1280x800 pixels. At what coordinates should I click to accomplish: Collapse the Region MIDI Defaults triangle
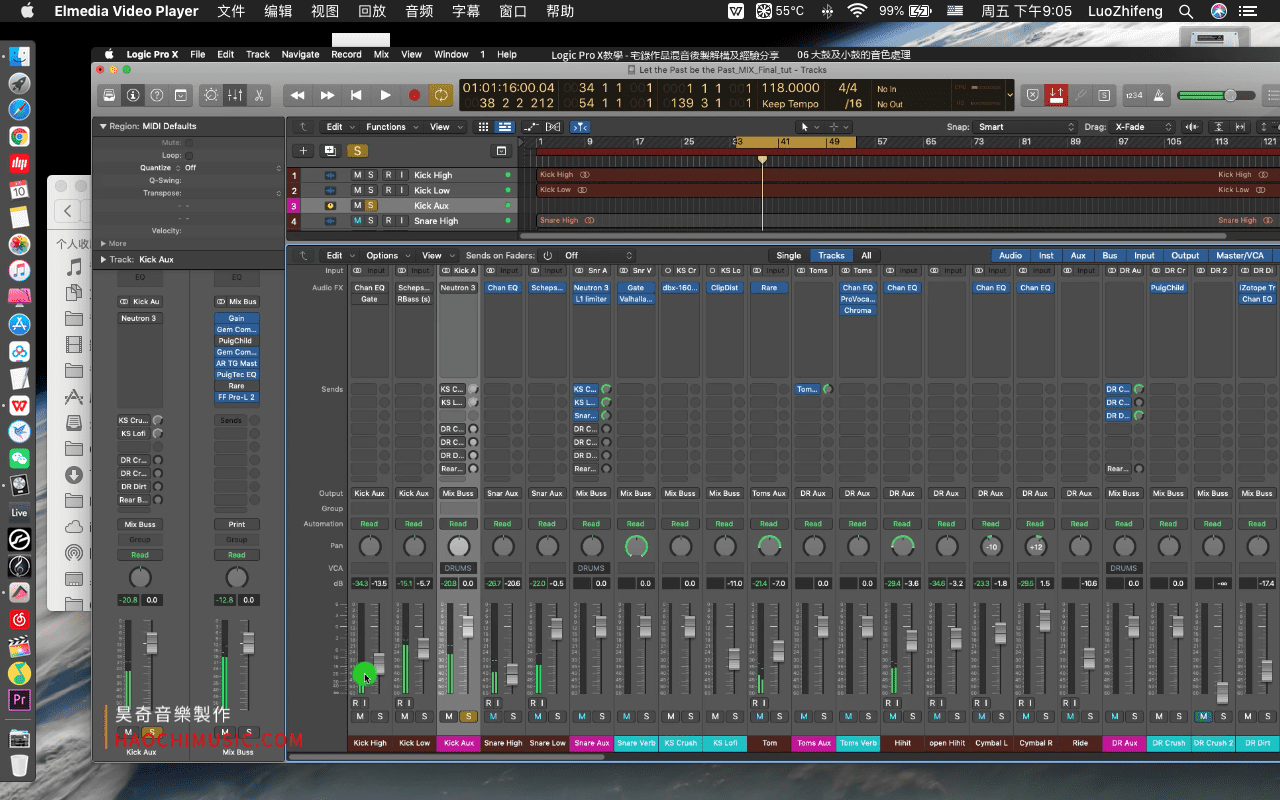[102, 126]
